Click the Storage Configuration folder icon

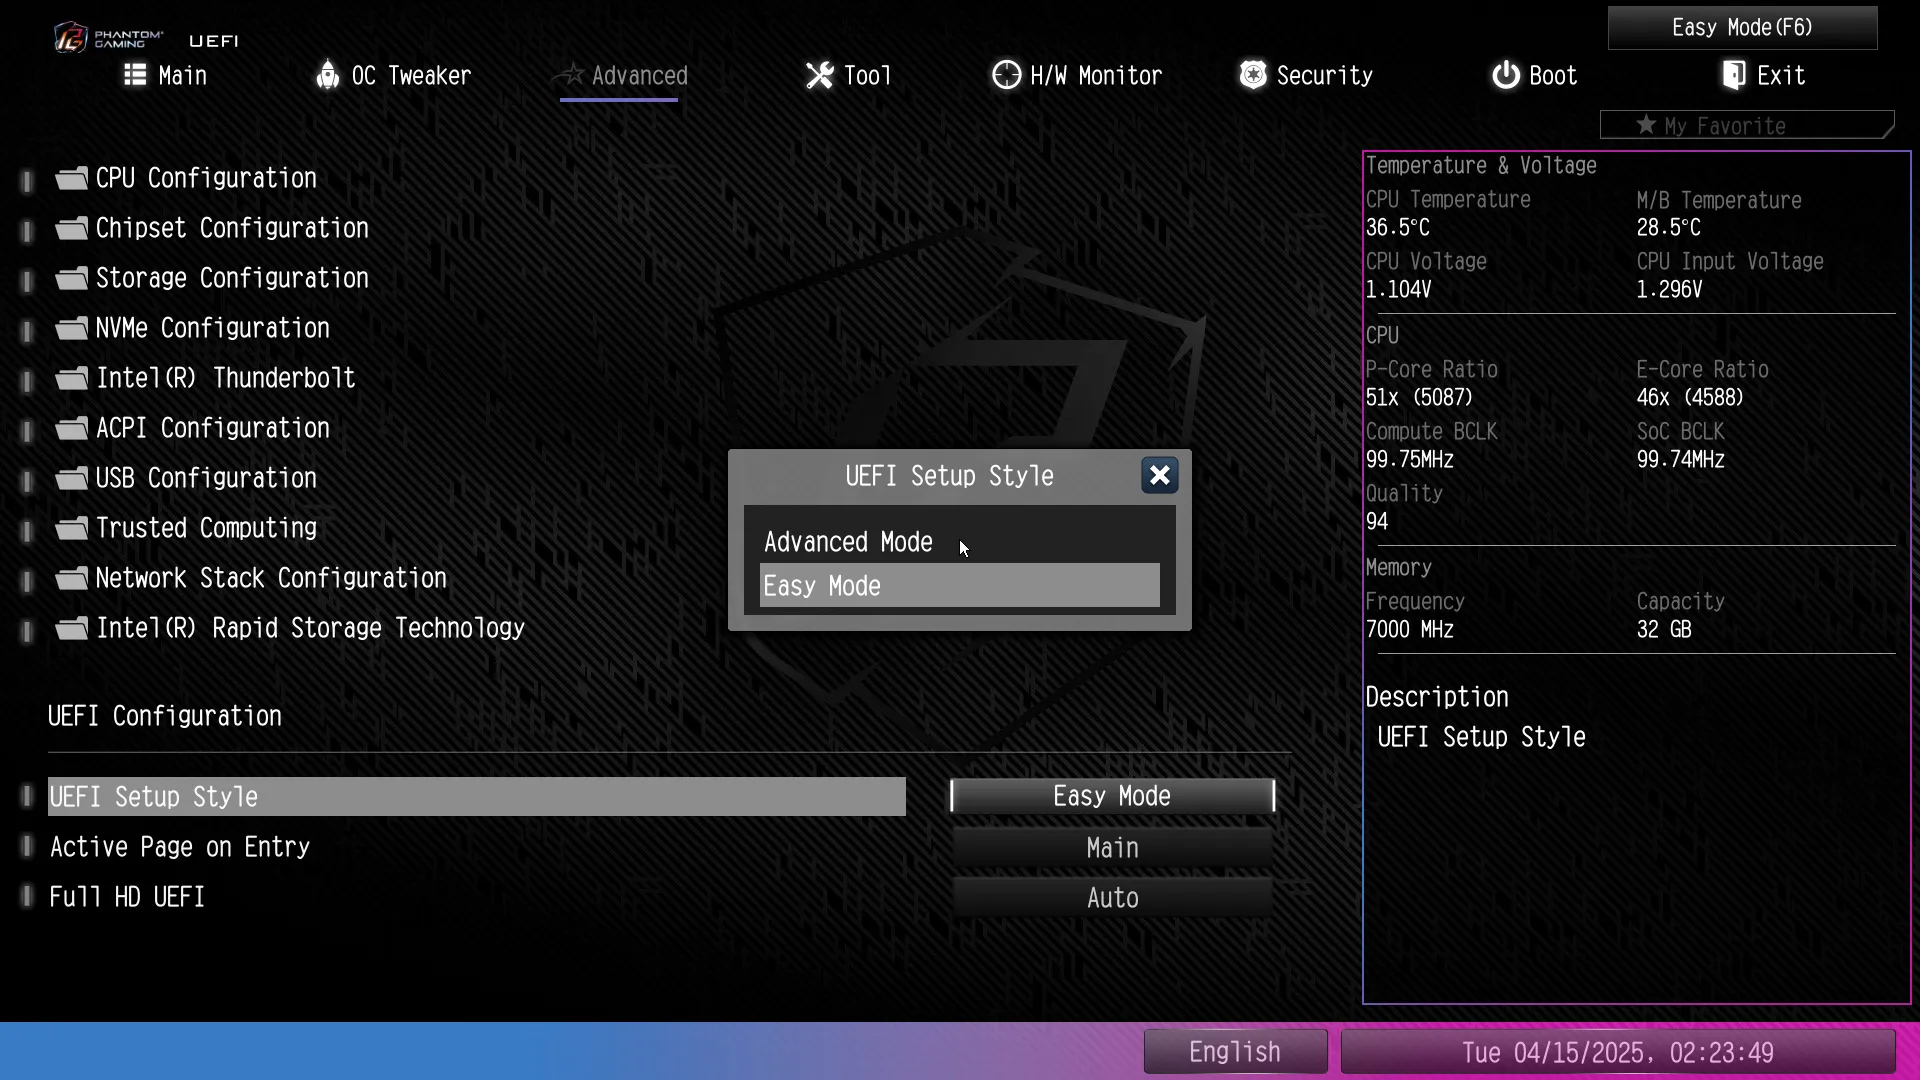point(71,278)
